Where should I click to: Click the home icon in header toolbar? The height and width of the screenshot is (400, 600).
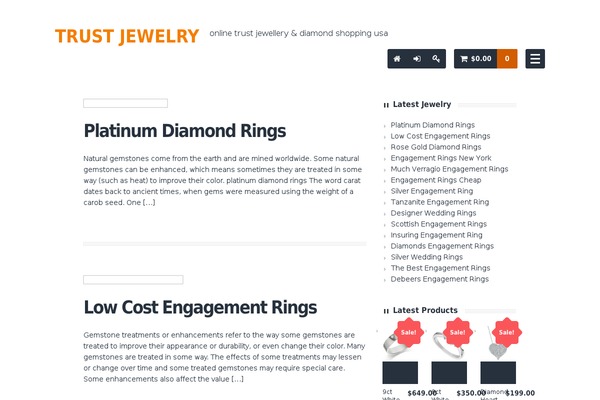[x=397, y=59]
